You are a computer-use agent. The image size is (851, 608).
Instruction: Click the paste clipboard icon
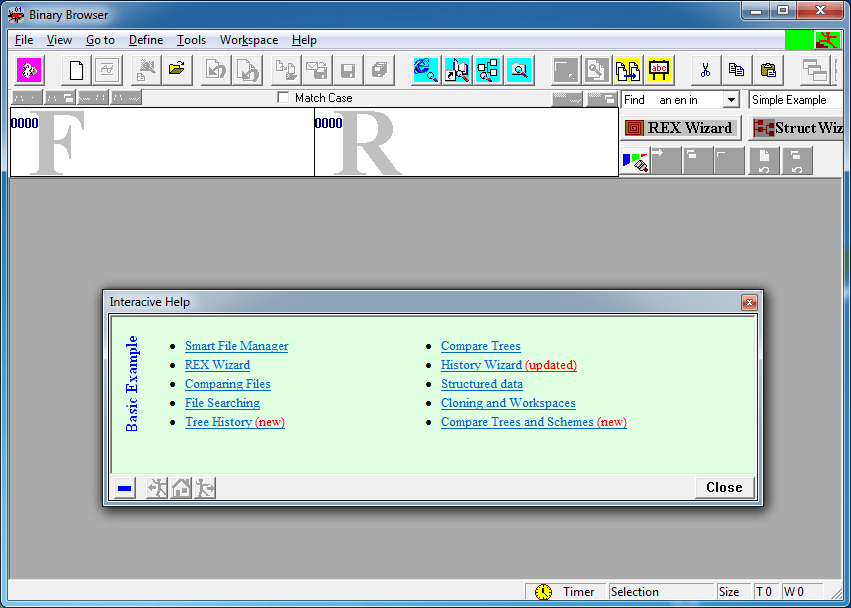[769, 70]
